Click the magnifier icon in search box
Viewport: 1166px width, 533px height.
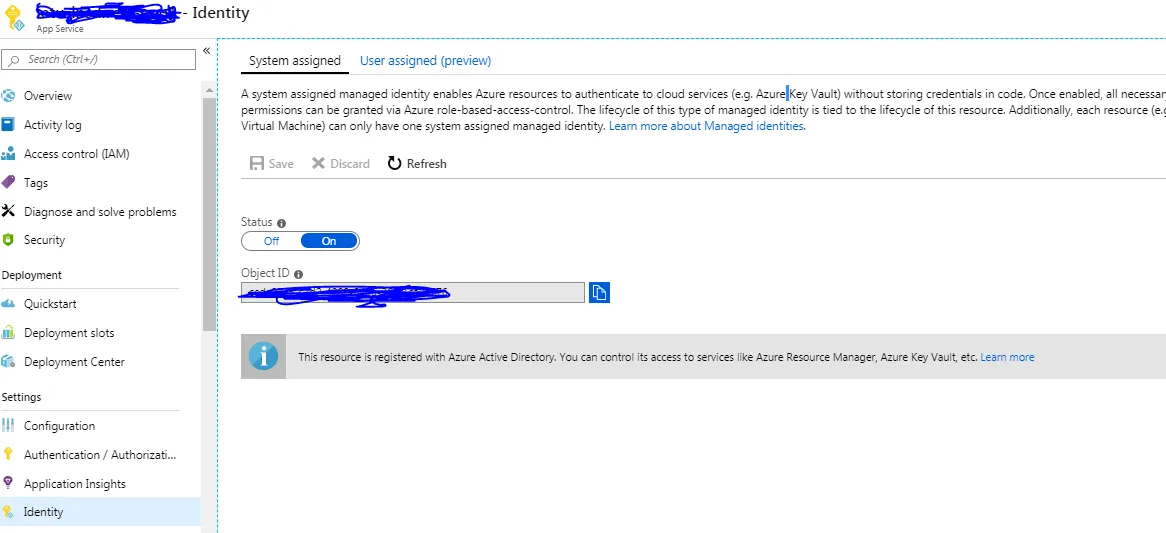click(15, 59)
